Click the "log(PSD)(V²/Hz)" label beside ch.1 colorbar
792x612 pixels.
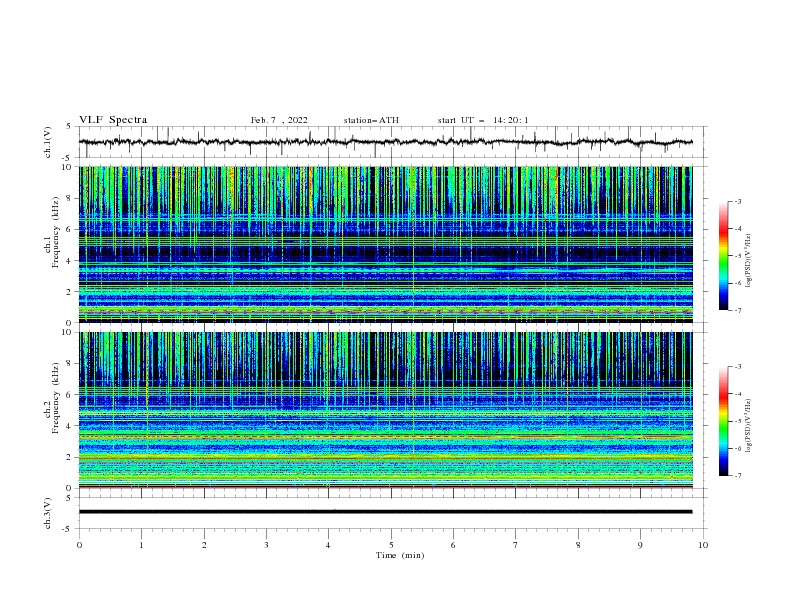(749, 261)
